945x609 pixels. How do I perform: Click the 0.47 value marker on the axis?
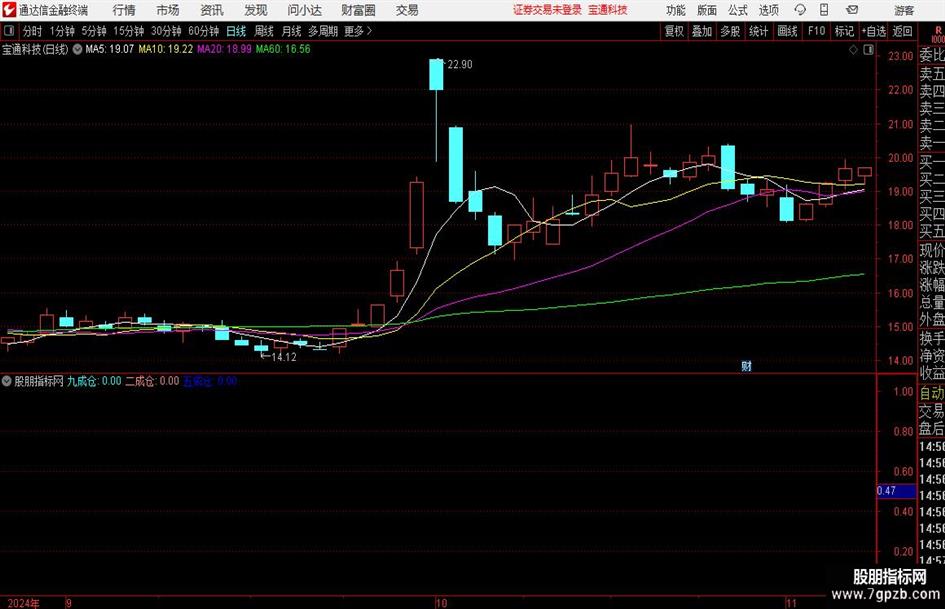(x=896, y=491)
